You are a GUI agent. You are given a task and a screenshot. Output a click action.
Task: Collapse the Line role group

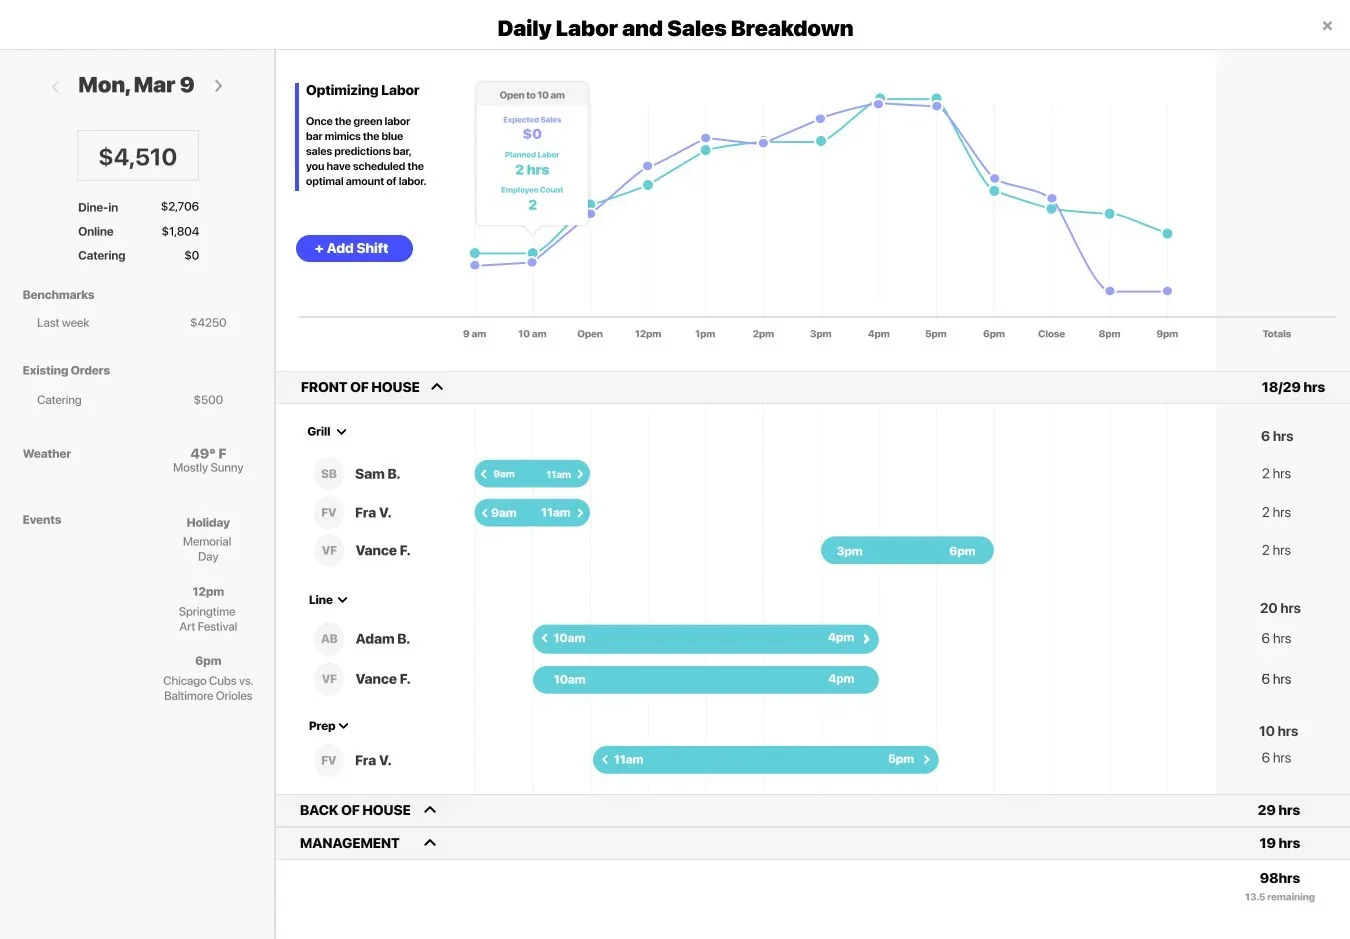tap(342, 599)
